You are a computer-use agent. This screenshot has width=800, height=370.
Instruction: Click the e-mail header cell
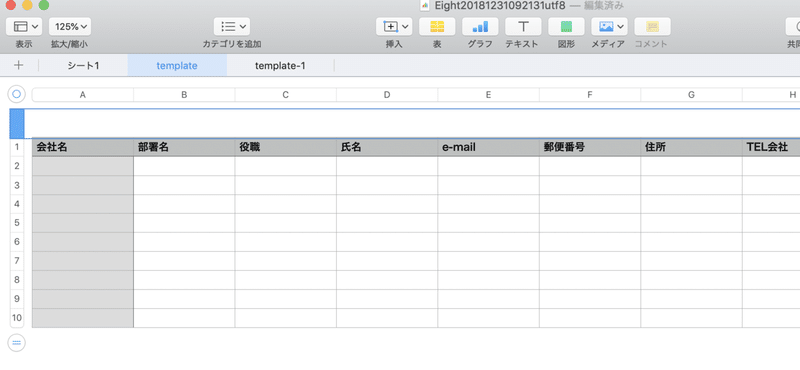pyautogui.click(x=488, y=147)
